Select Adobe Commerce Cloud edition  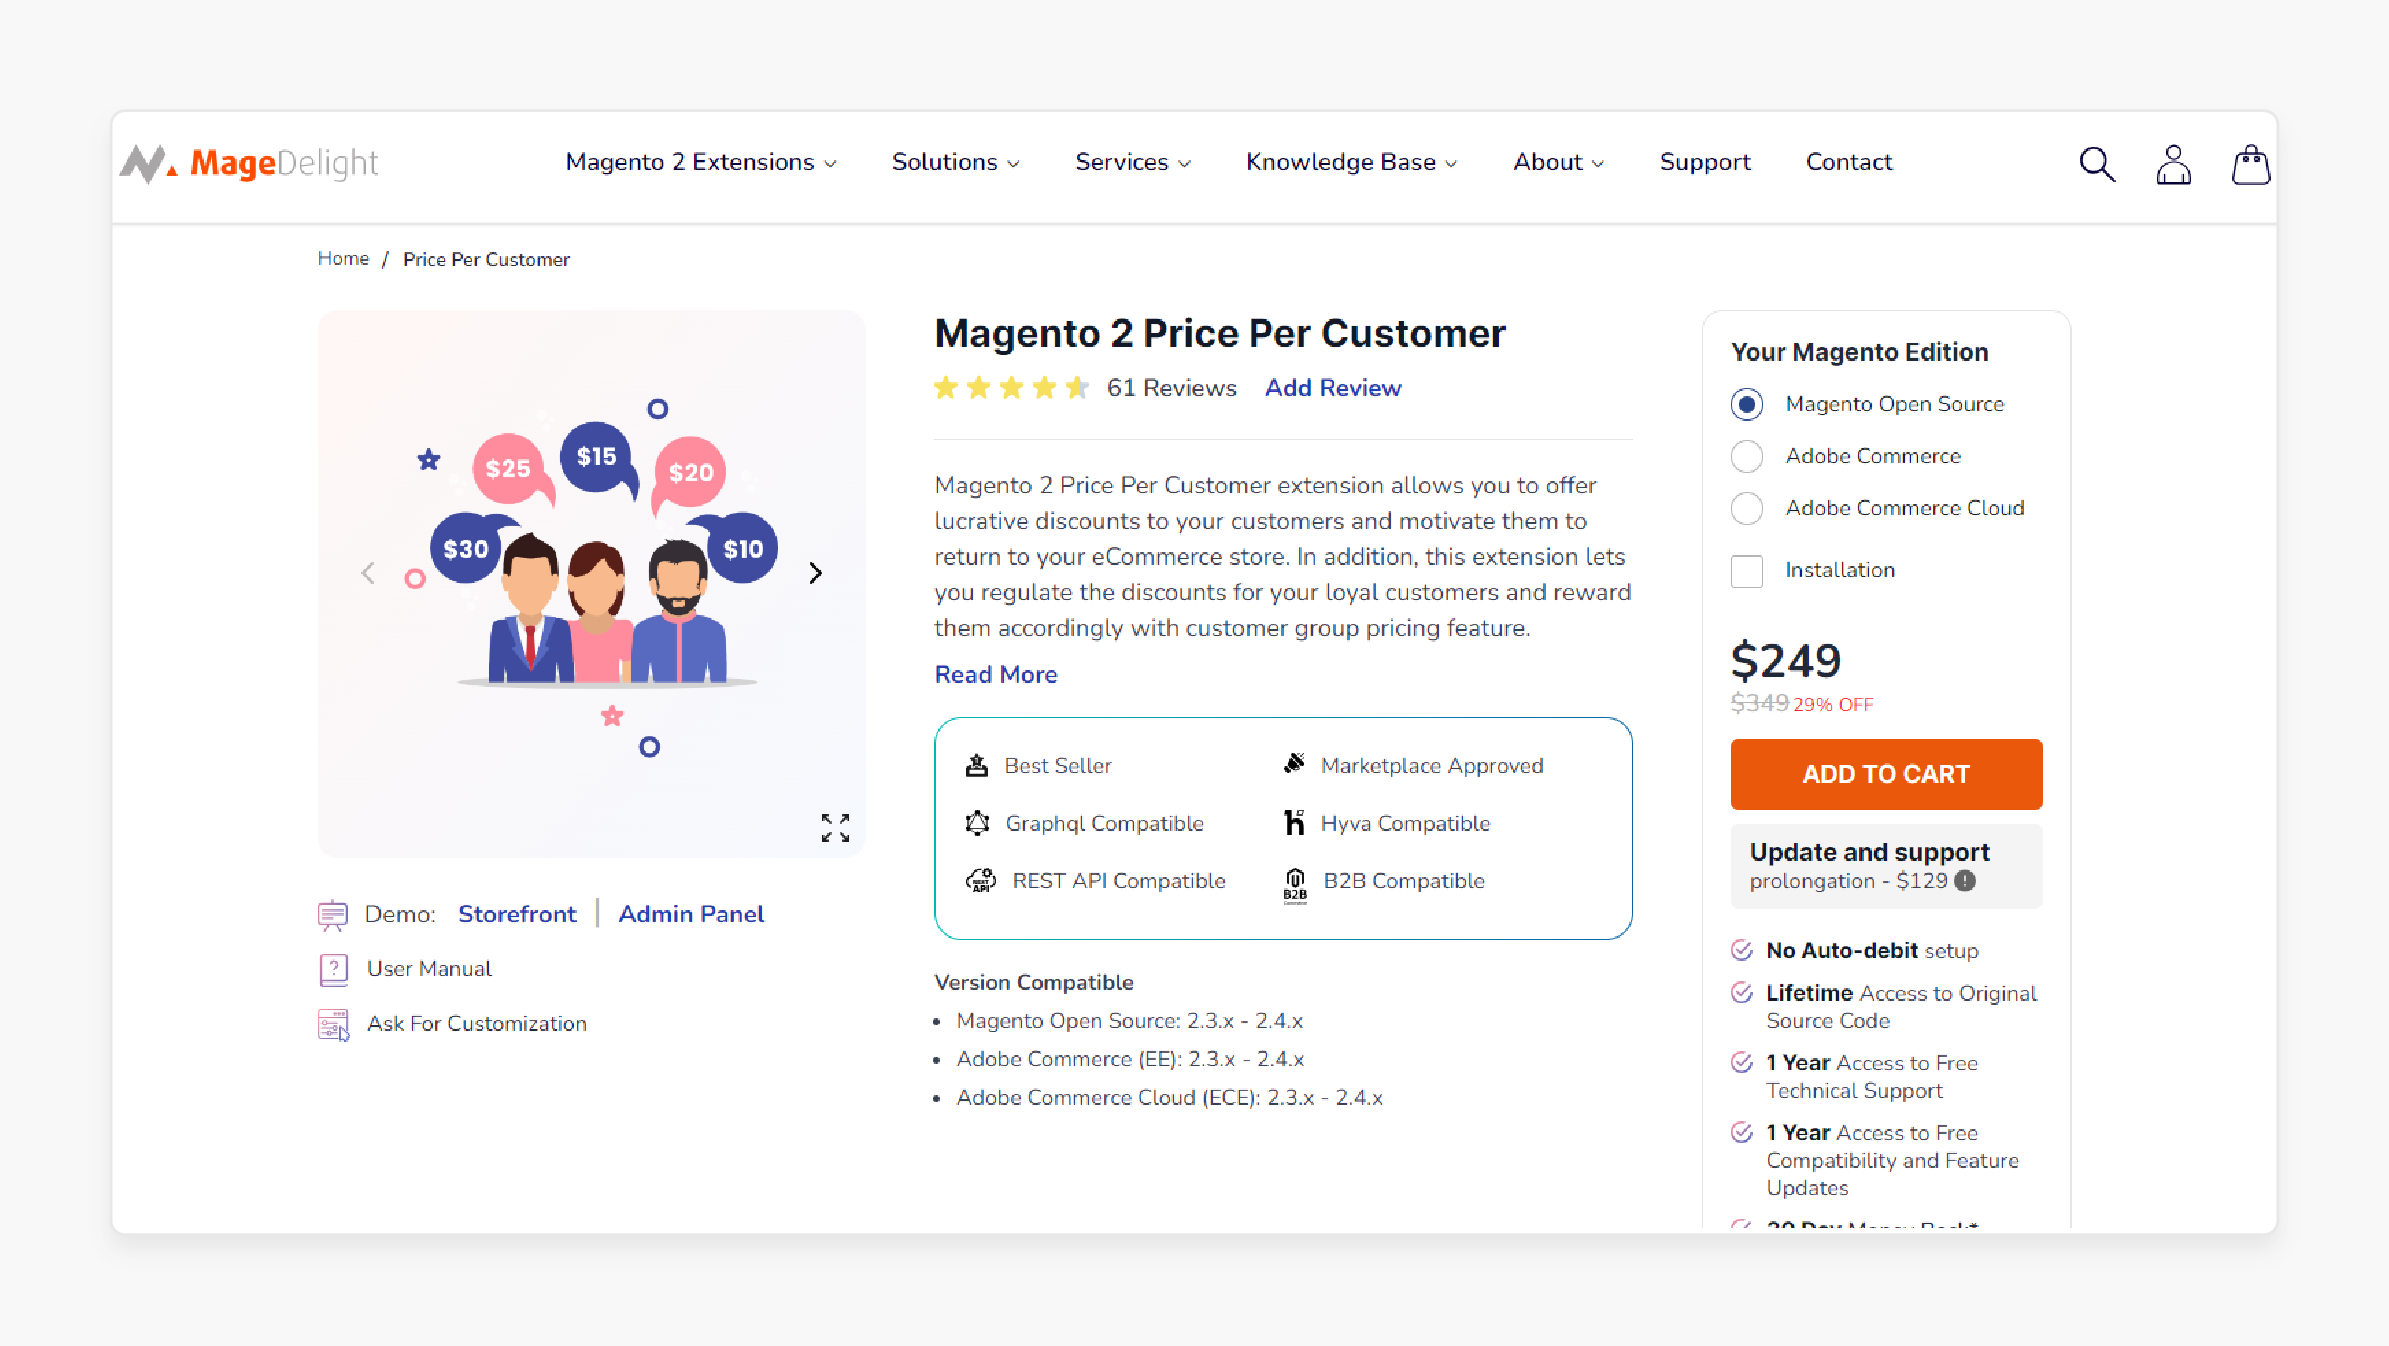click(x=1747, y=508)
